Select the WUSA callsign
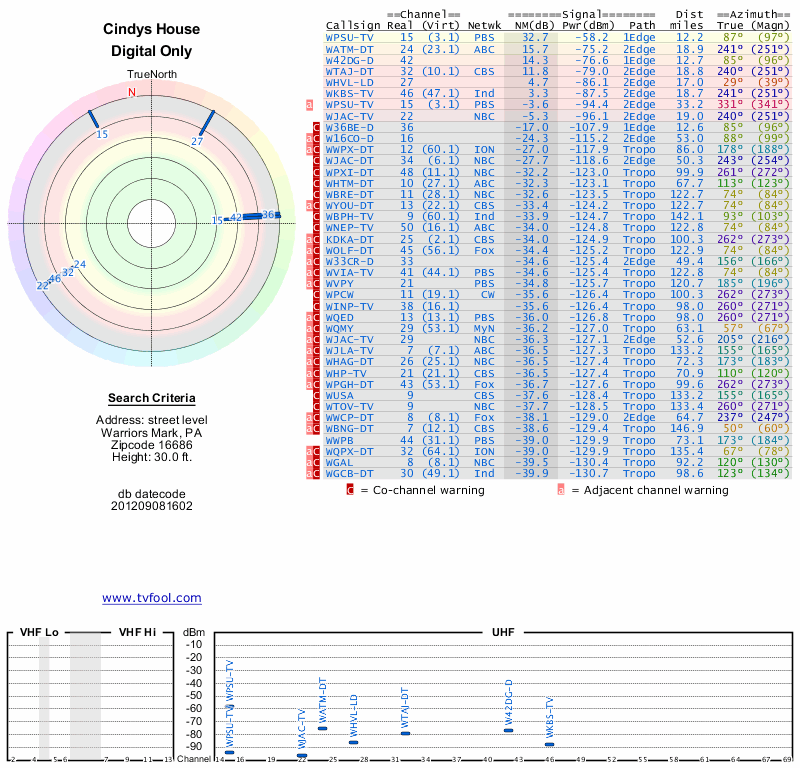The height and width of the screenshot is (768, 800). coord(340,395)
